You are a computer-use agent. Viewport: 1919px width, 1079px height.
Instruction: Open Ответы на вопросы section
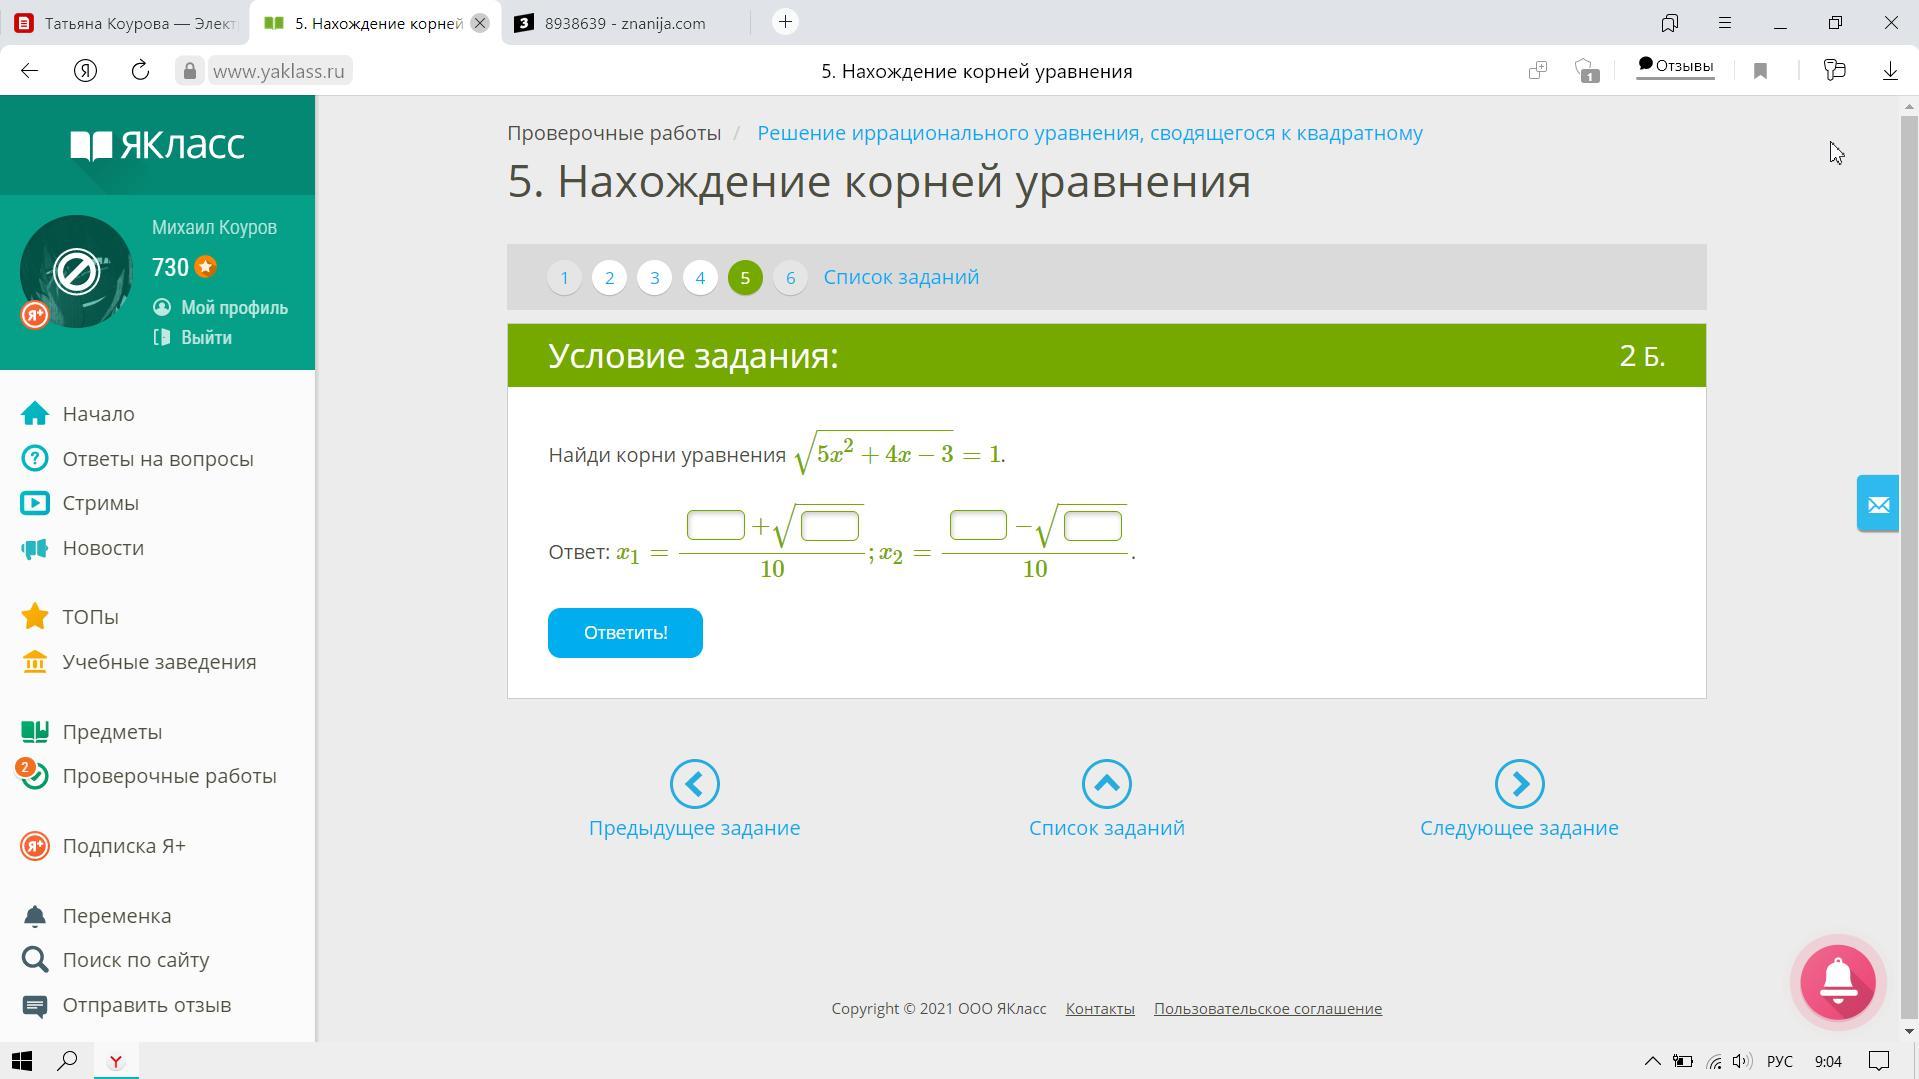click(x=158, y=459)
